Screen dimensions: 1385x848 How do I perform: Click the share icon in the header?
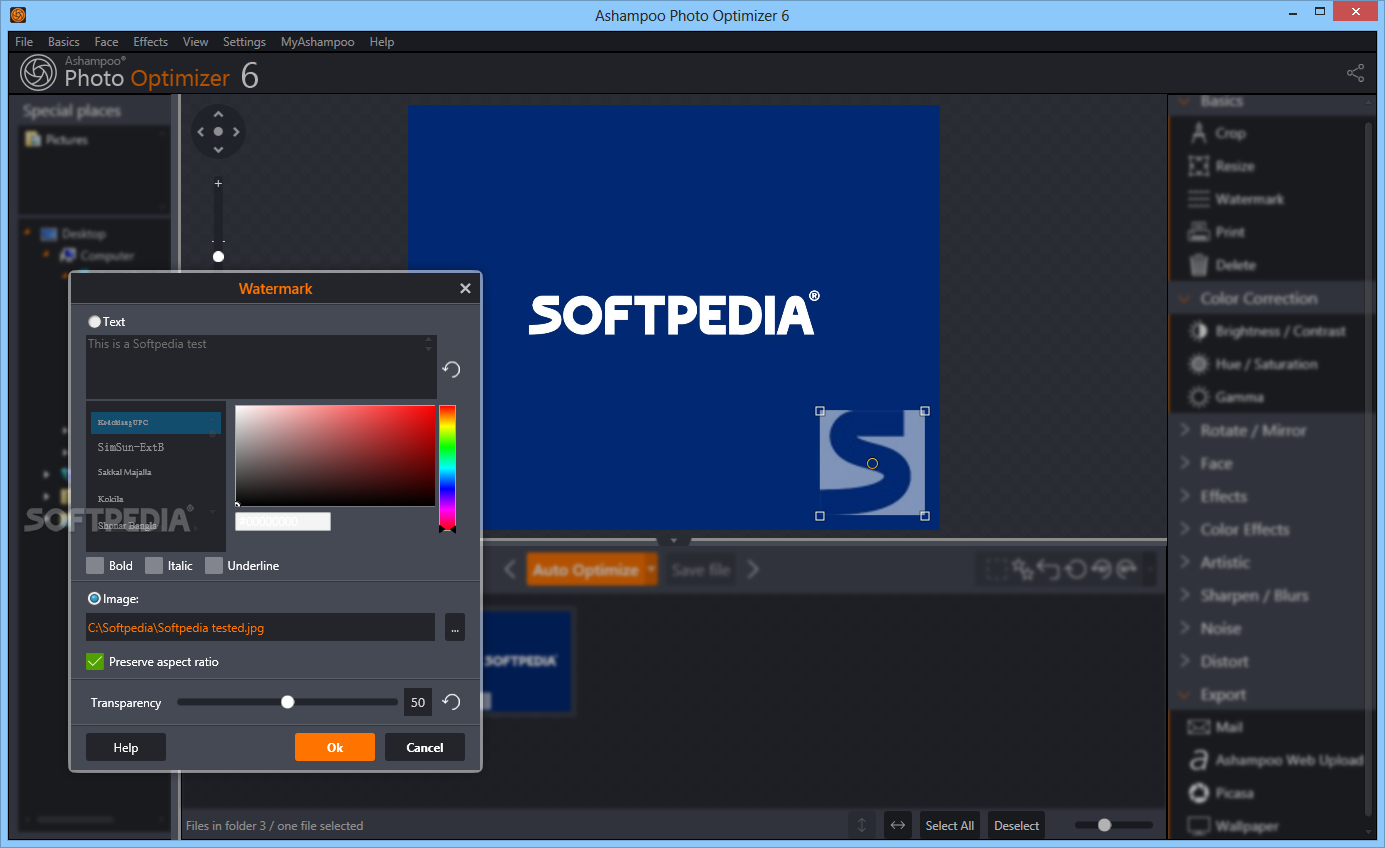1355,73
